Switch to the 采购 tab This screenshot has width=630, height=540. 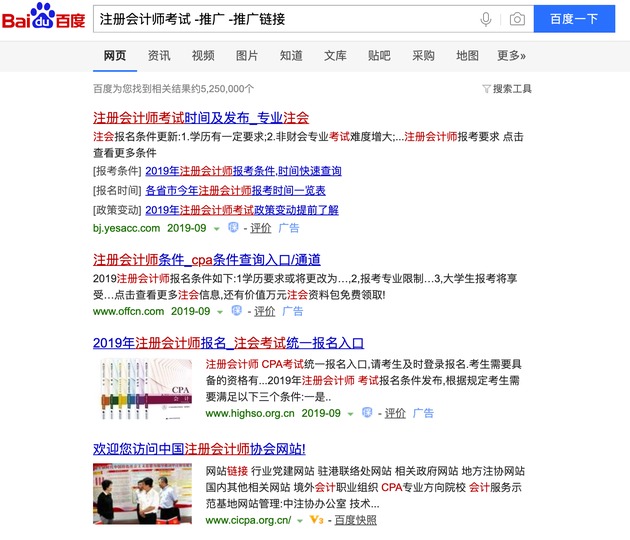[x=423, y=55]
